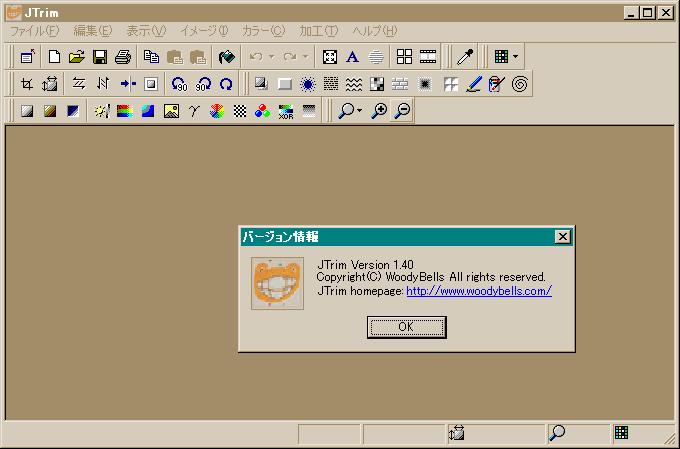Apply the sepia tone icon

[50, 111]
